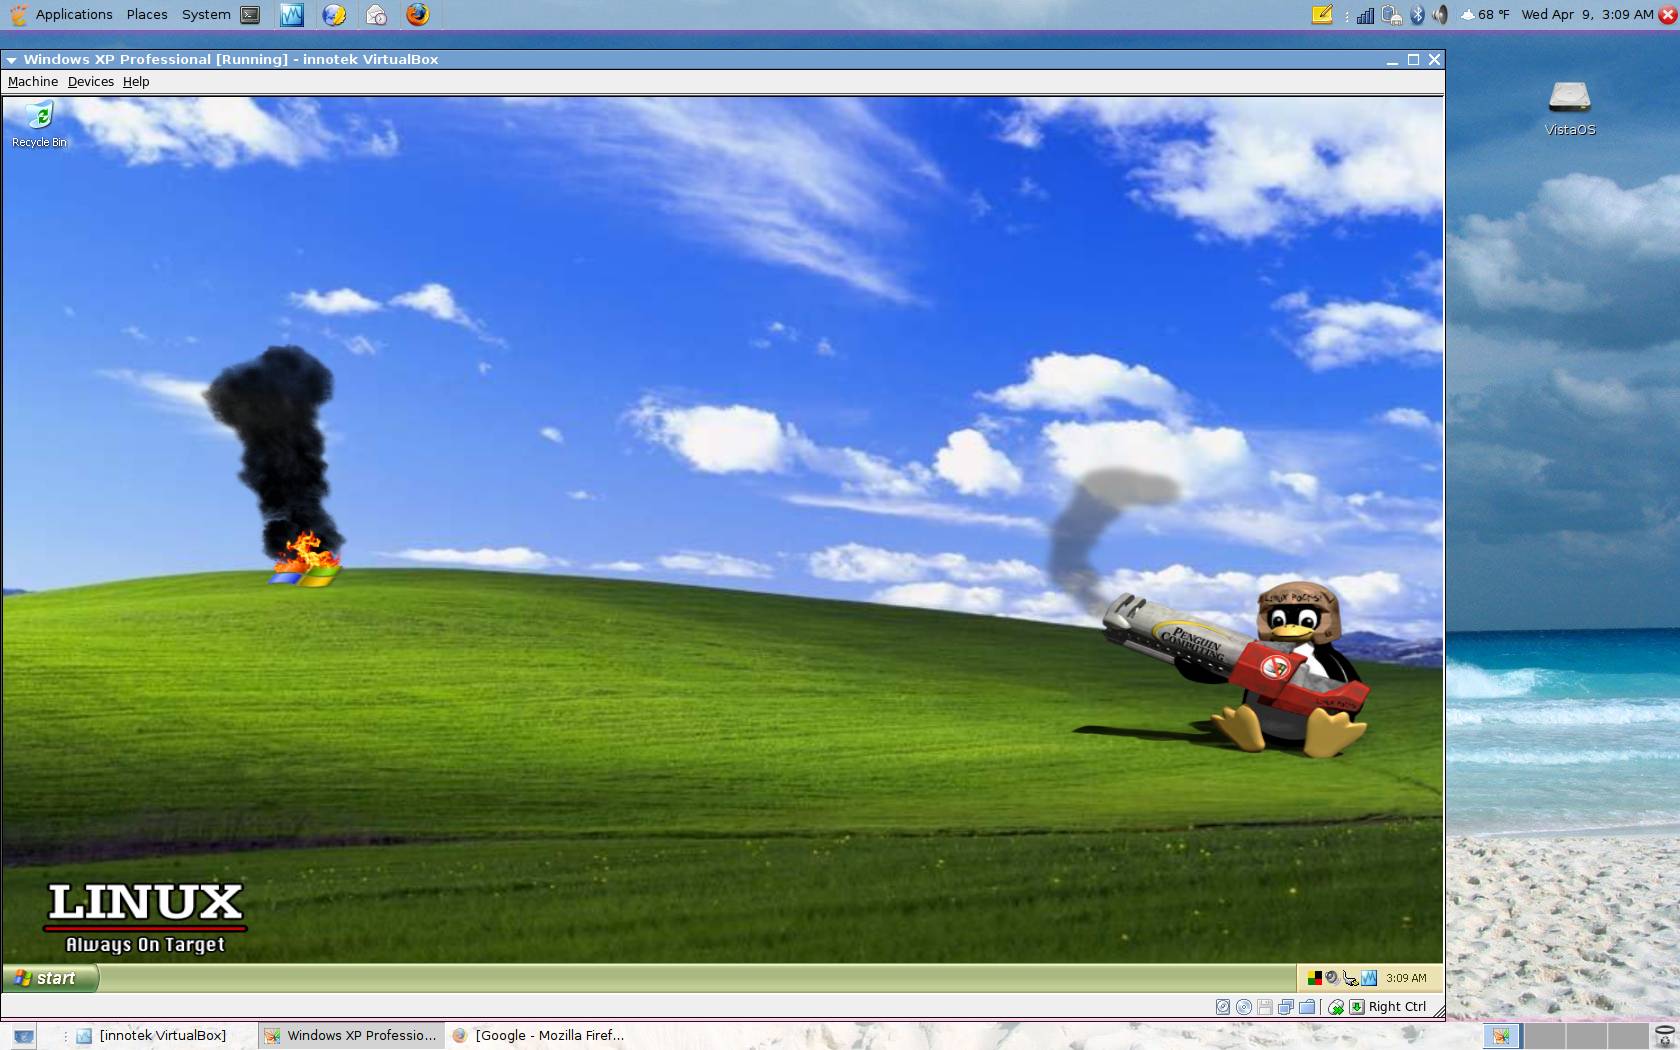Click the 68 °F weather applet
Screen dimensions: 1680x1050
[x=1485, y=14]
